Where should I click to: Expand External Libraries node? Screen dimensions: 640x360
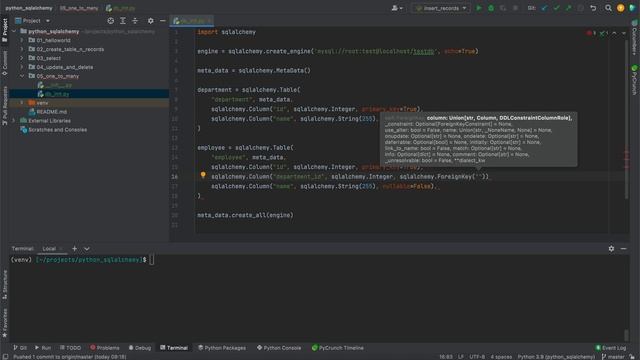point(14,121)
